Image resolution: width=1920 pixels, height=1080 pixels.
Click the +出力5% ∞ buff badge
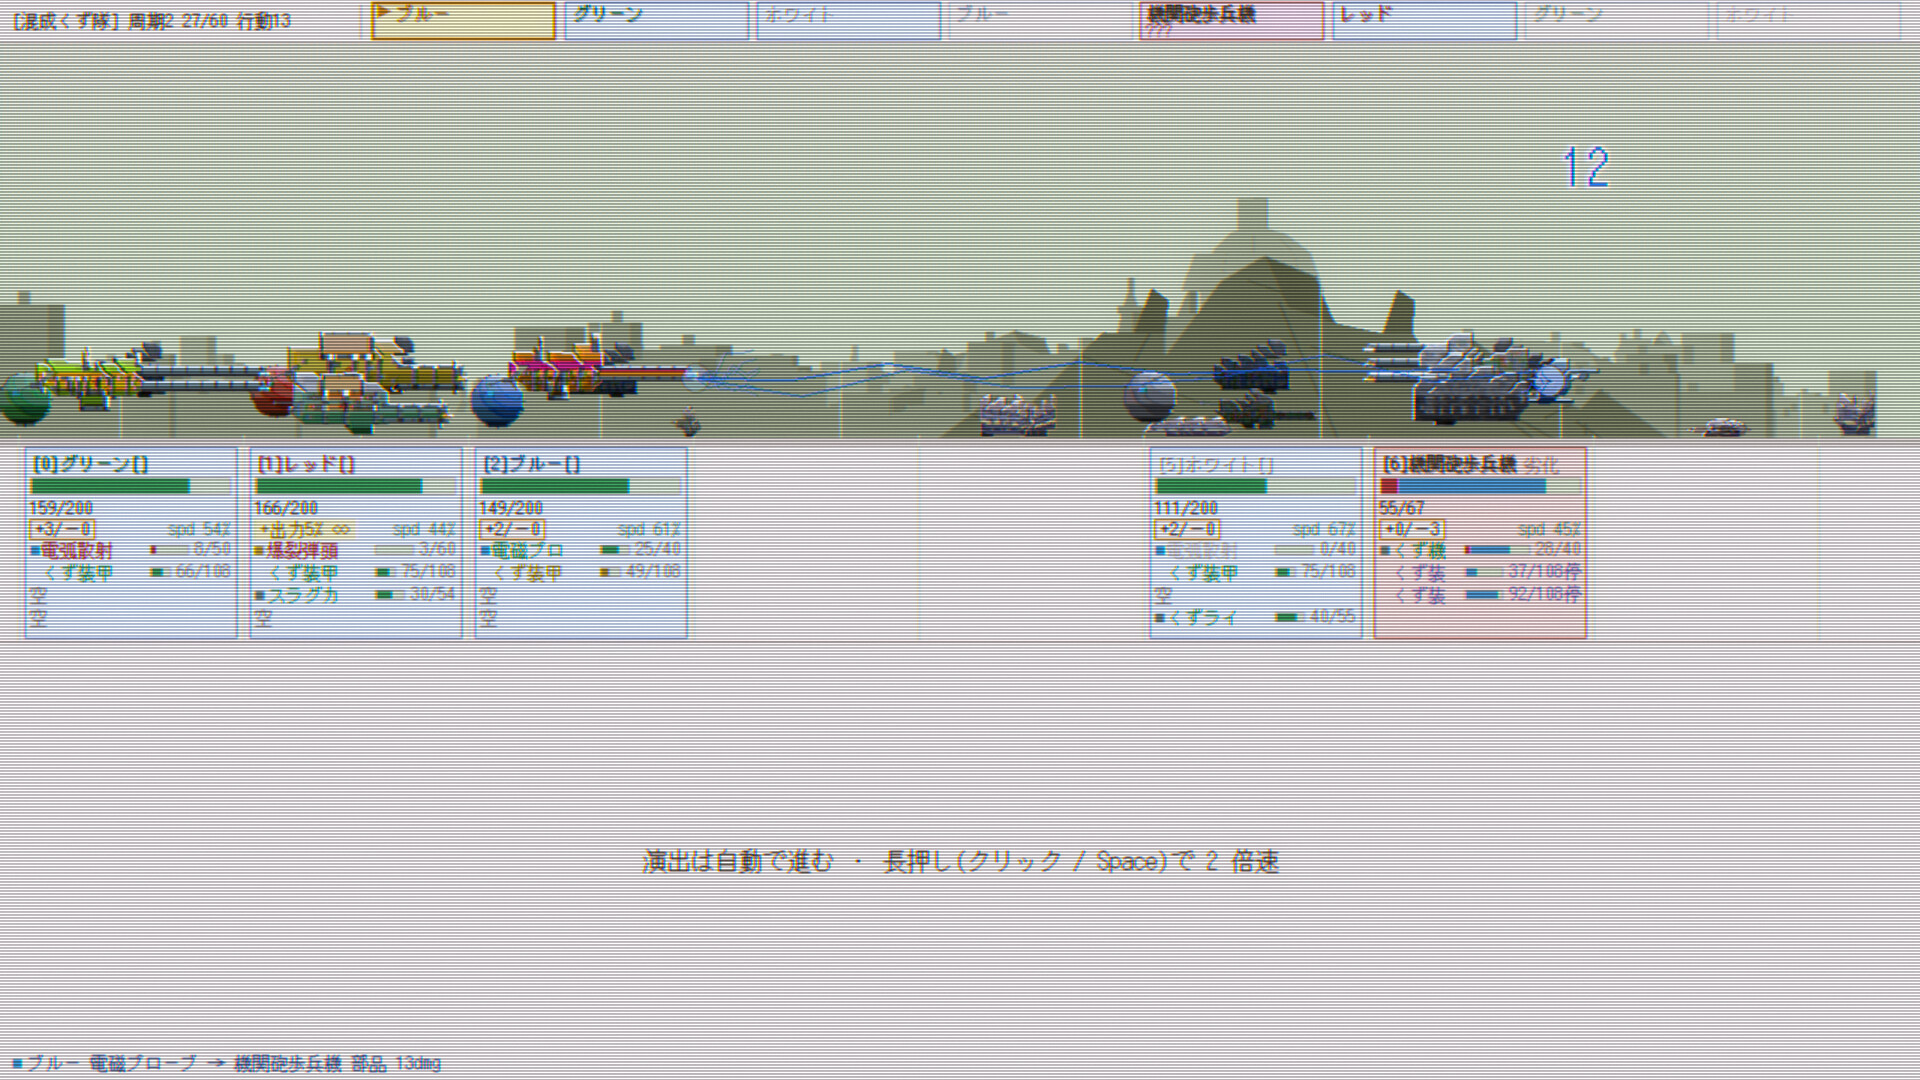click(305, 529)
